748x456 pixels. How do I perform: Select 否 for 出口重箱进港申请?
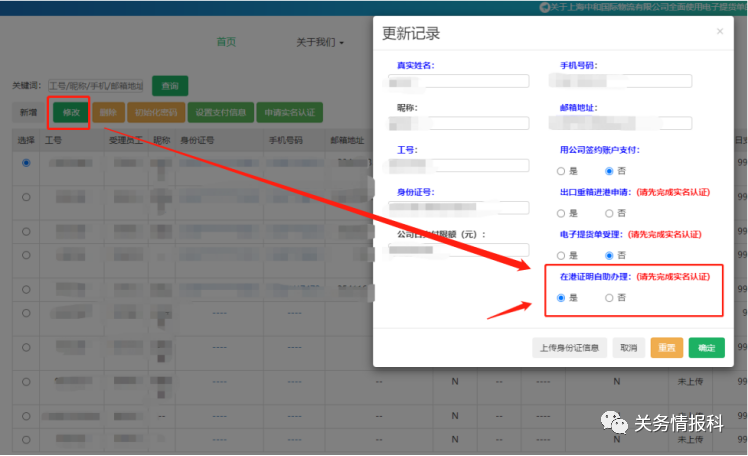(x=609, y=213)
